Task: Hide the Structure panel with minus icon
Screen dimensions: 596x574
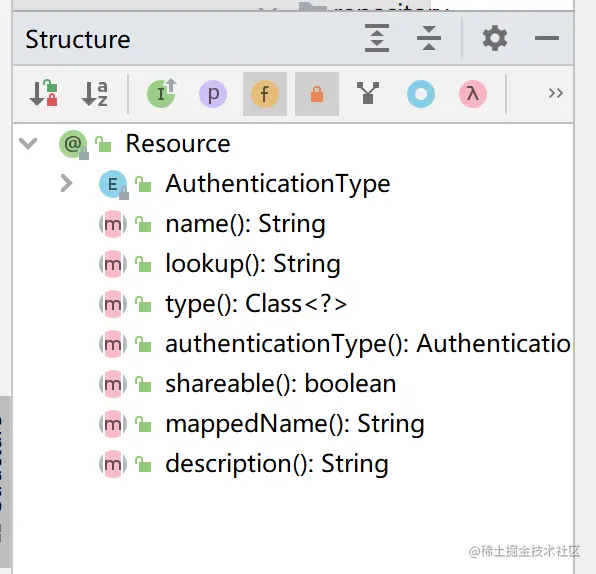Action: 547,38
